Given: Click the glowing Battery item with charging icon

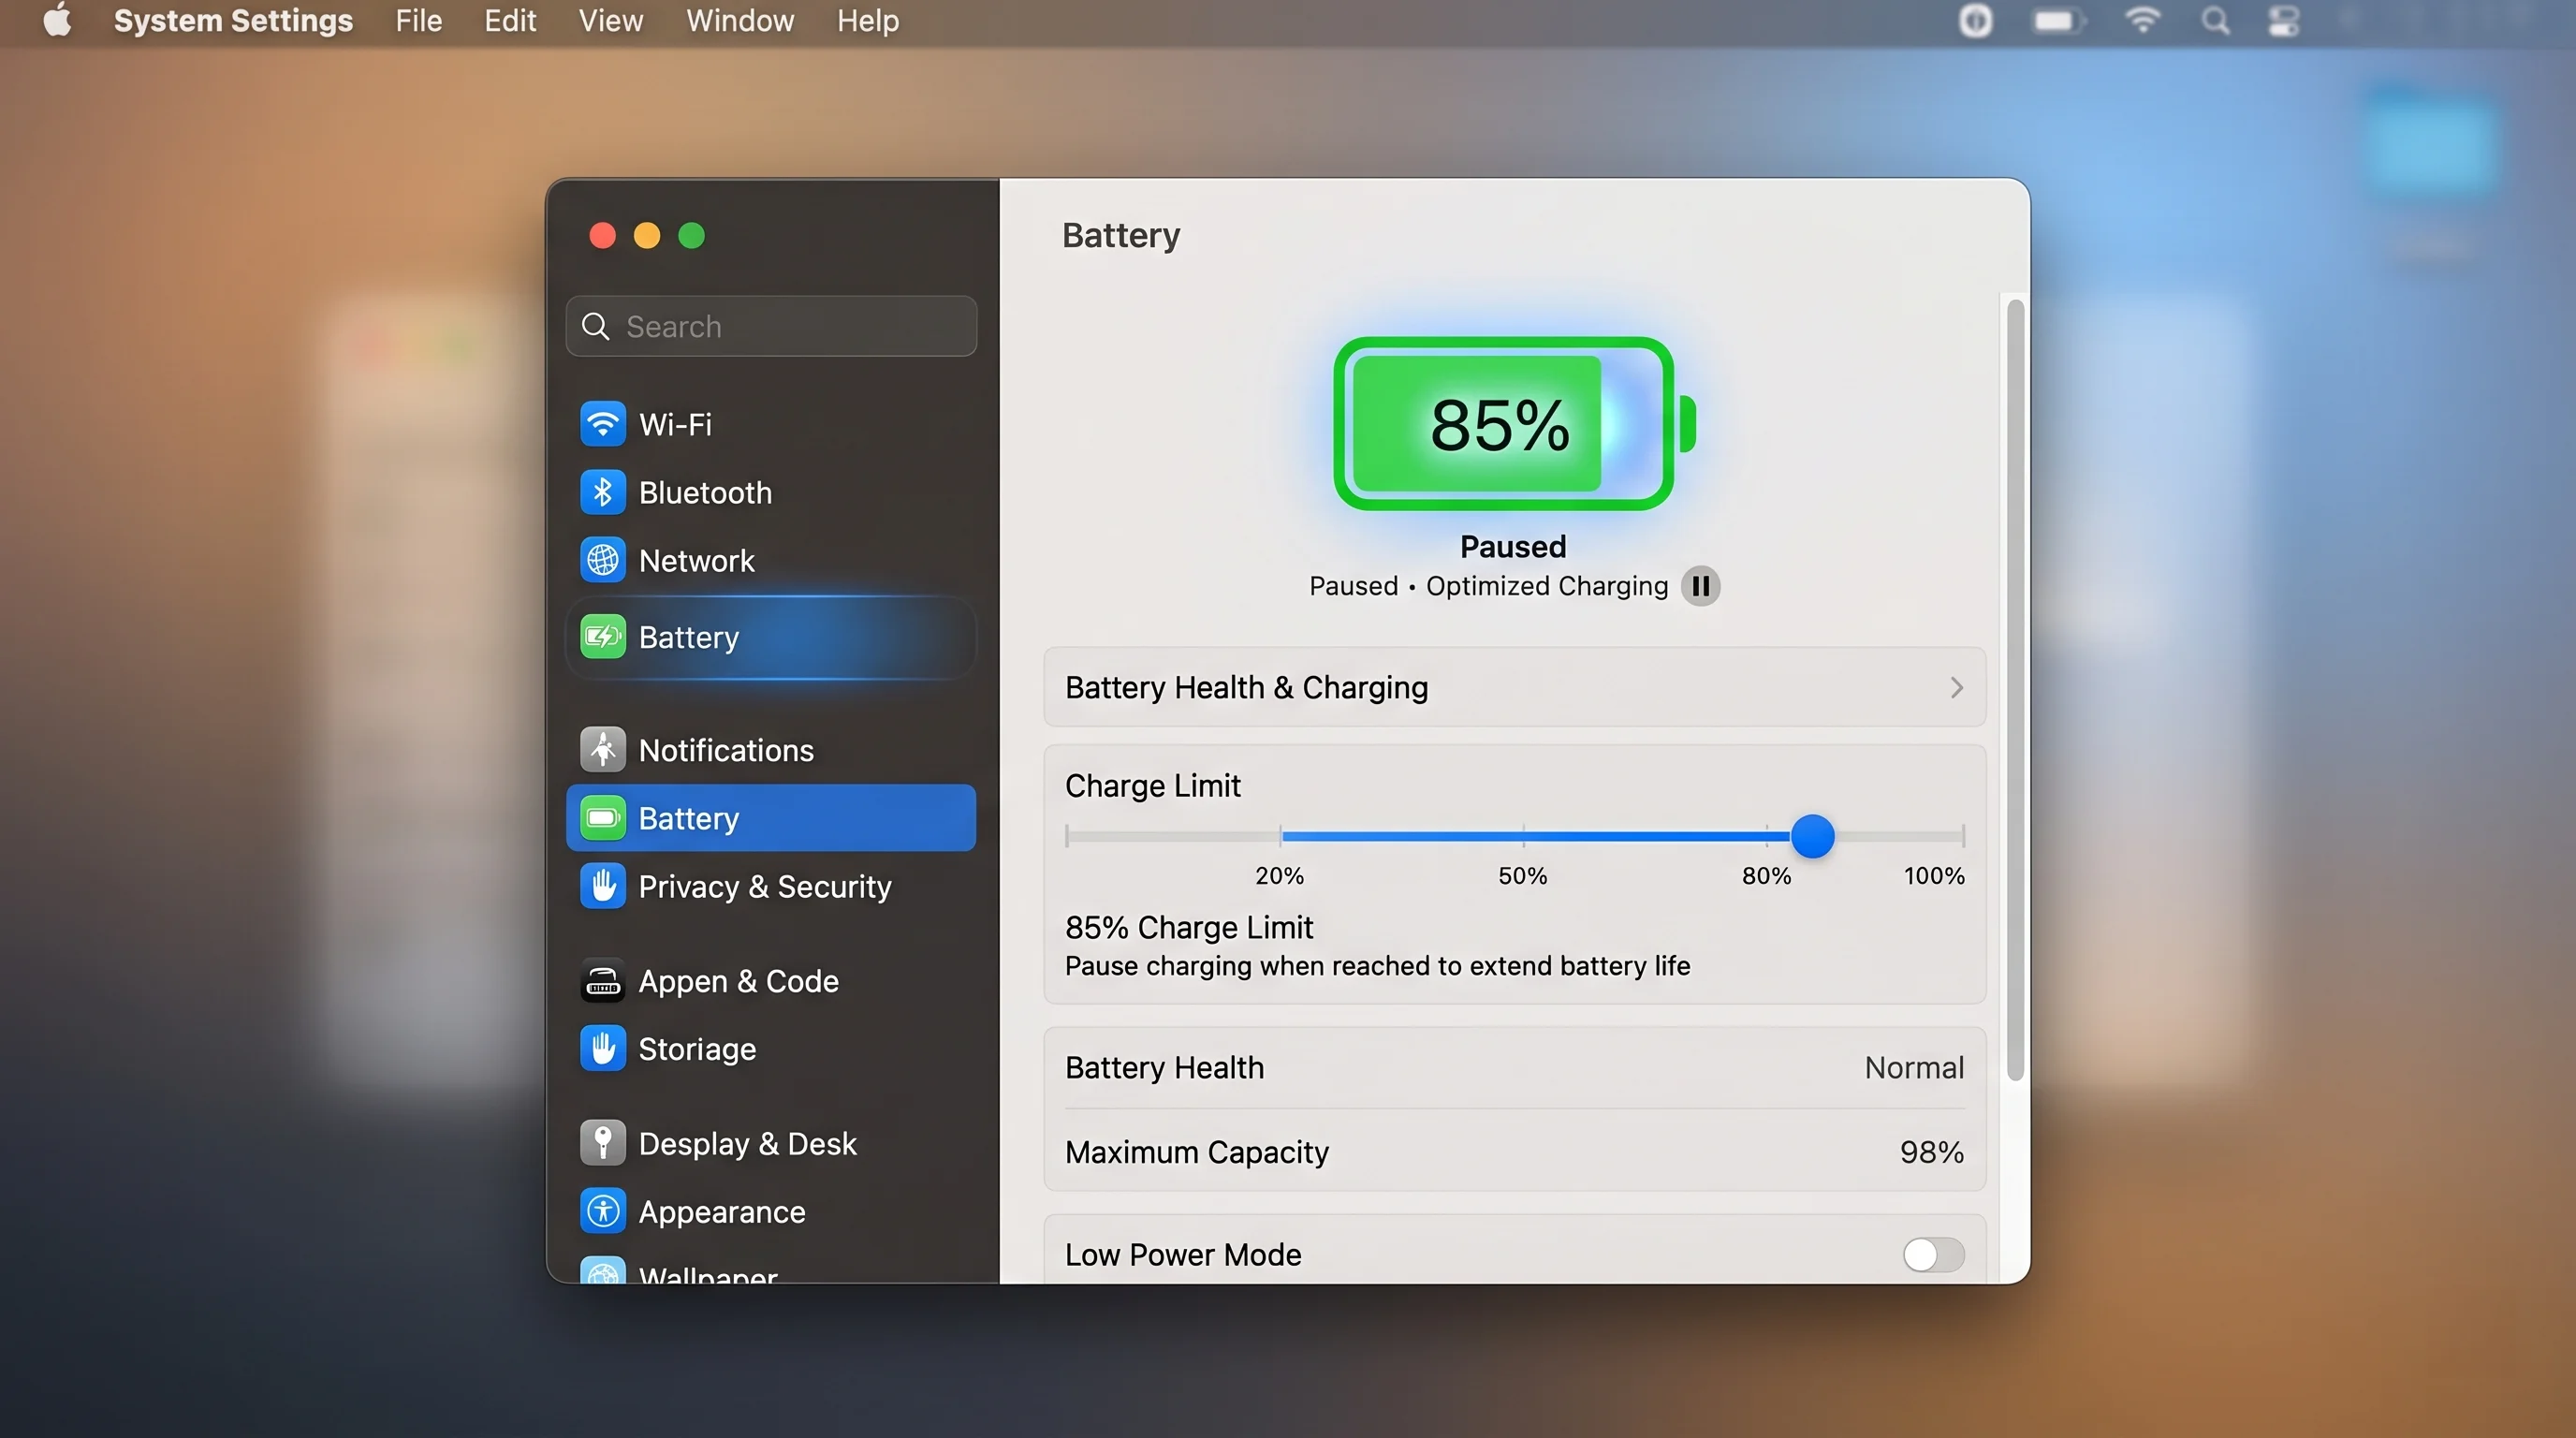Looking at the screenshot, I should [770, 637].
